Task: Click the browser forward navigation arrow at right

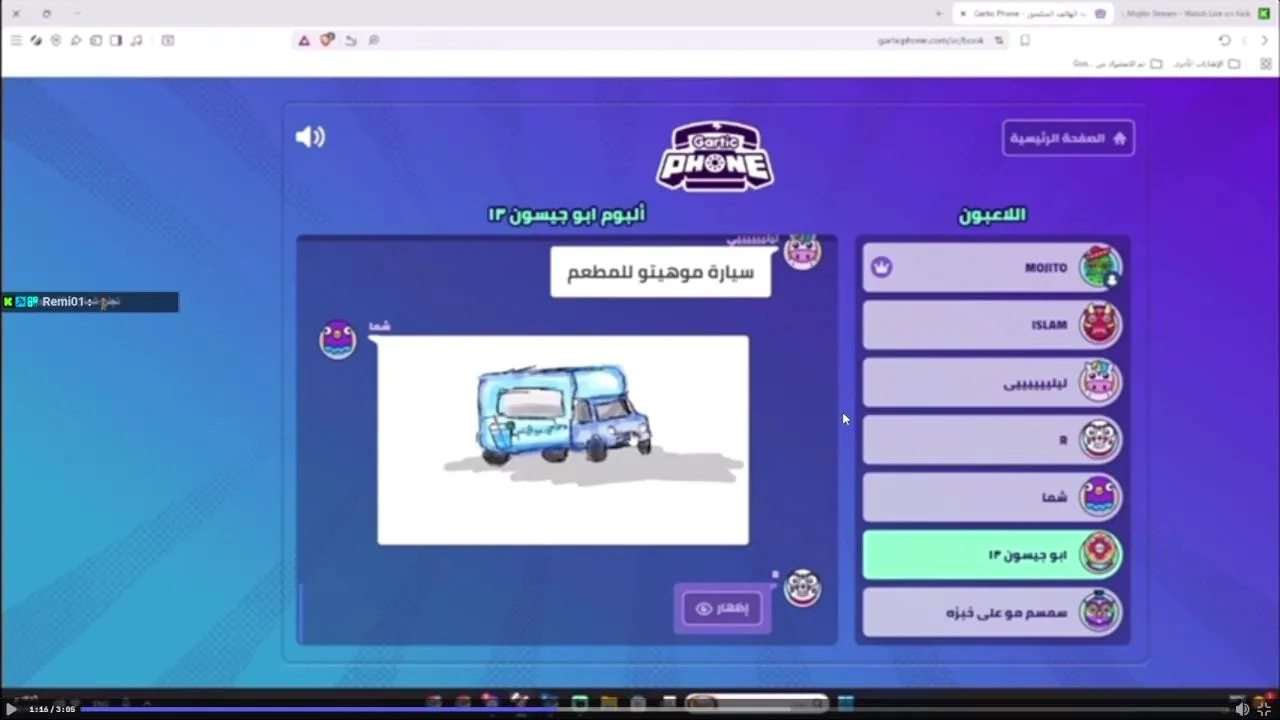Action: tap(1264, 40)
